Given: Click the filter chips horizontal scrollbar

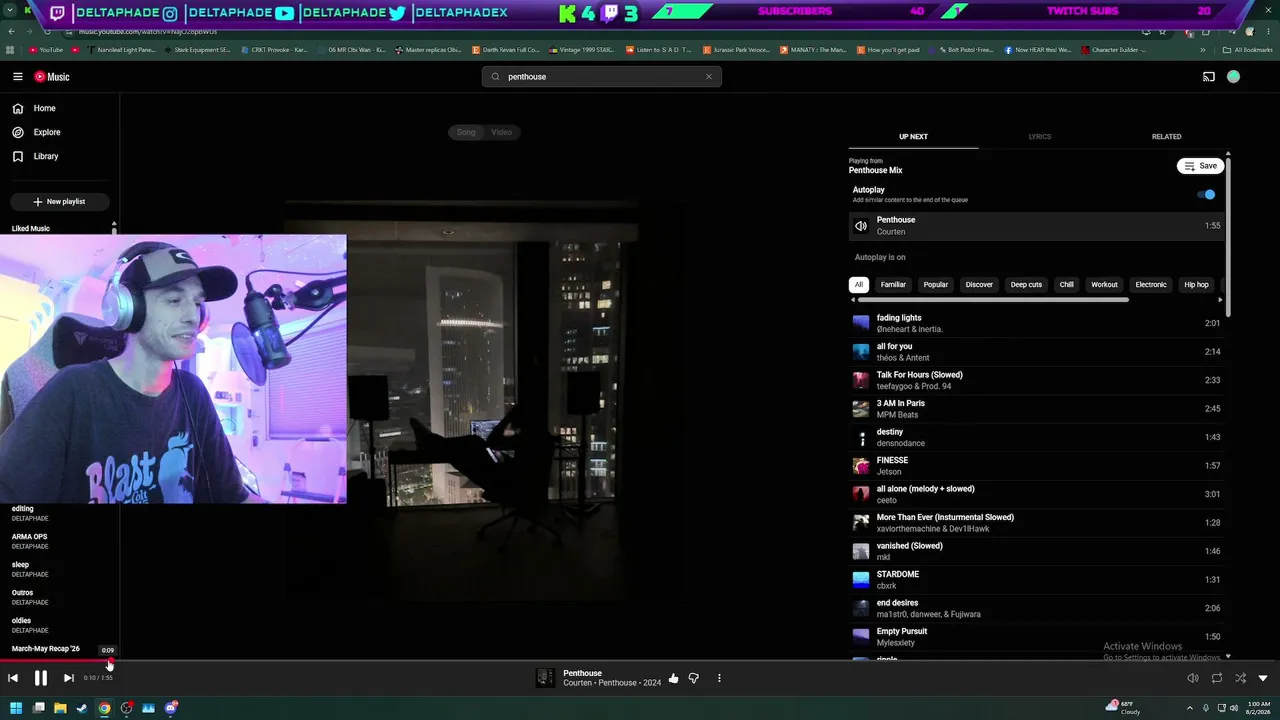Looking at the screenshot, I should 993,300.
